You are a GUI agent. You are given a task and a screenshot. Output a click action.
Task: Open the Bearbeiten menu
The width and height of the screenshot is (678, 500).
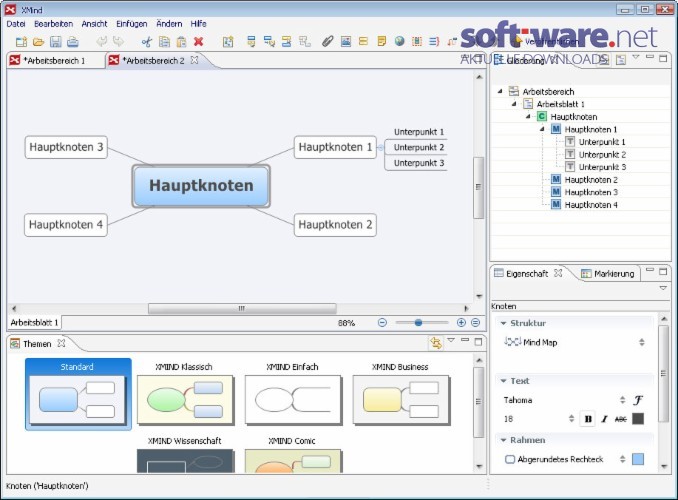tap(54, 24)
